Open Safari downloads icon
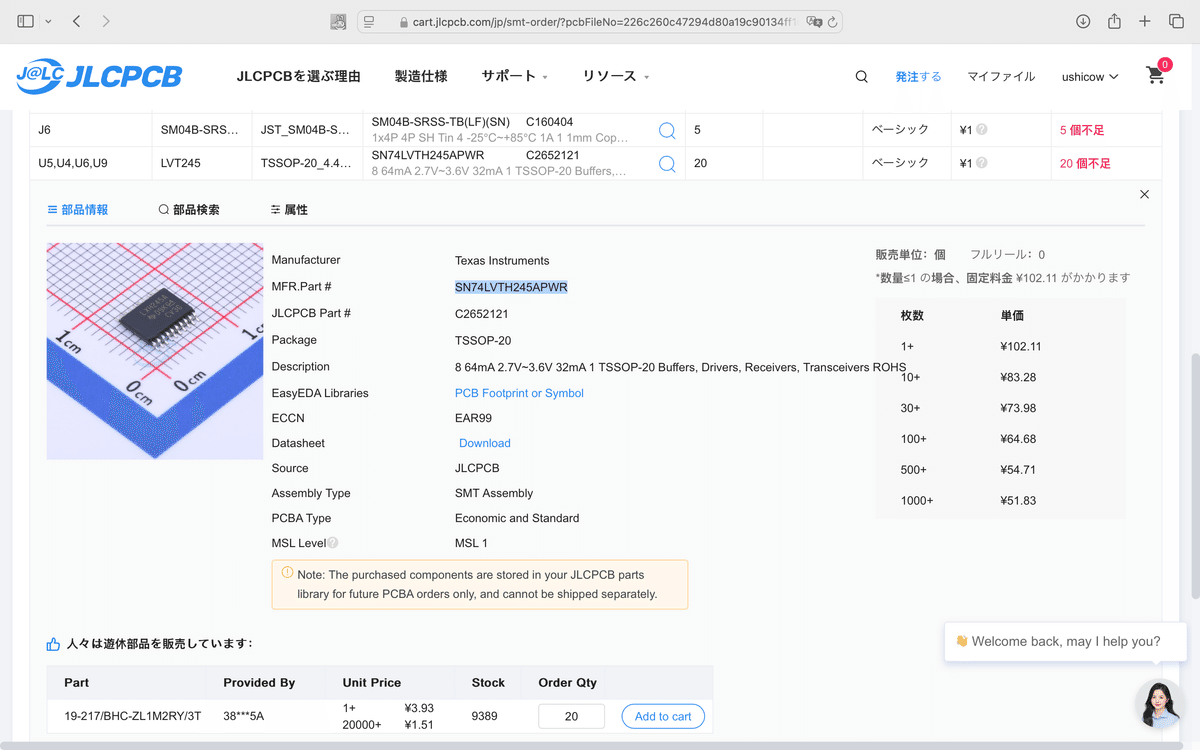 1083,21
